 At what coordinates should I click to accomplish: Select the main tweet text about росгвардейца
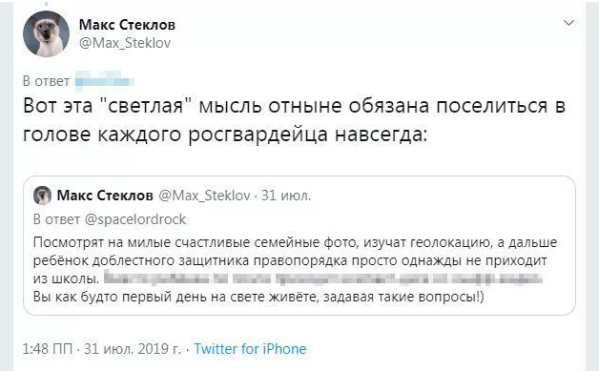tap(294, 120)
